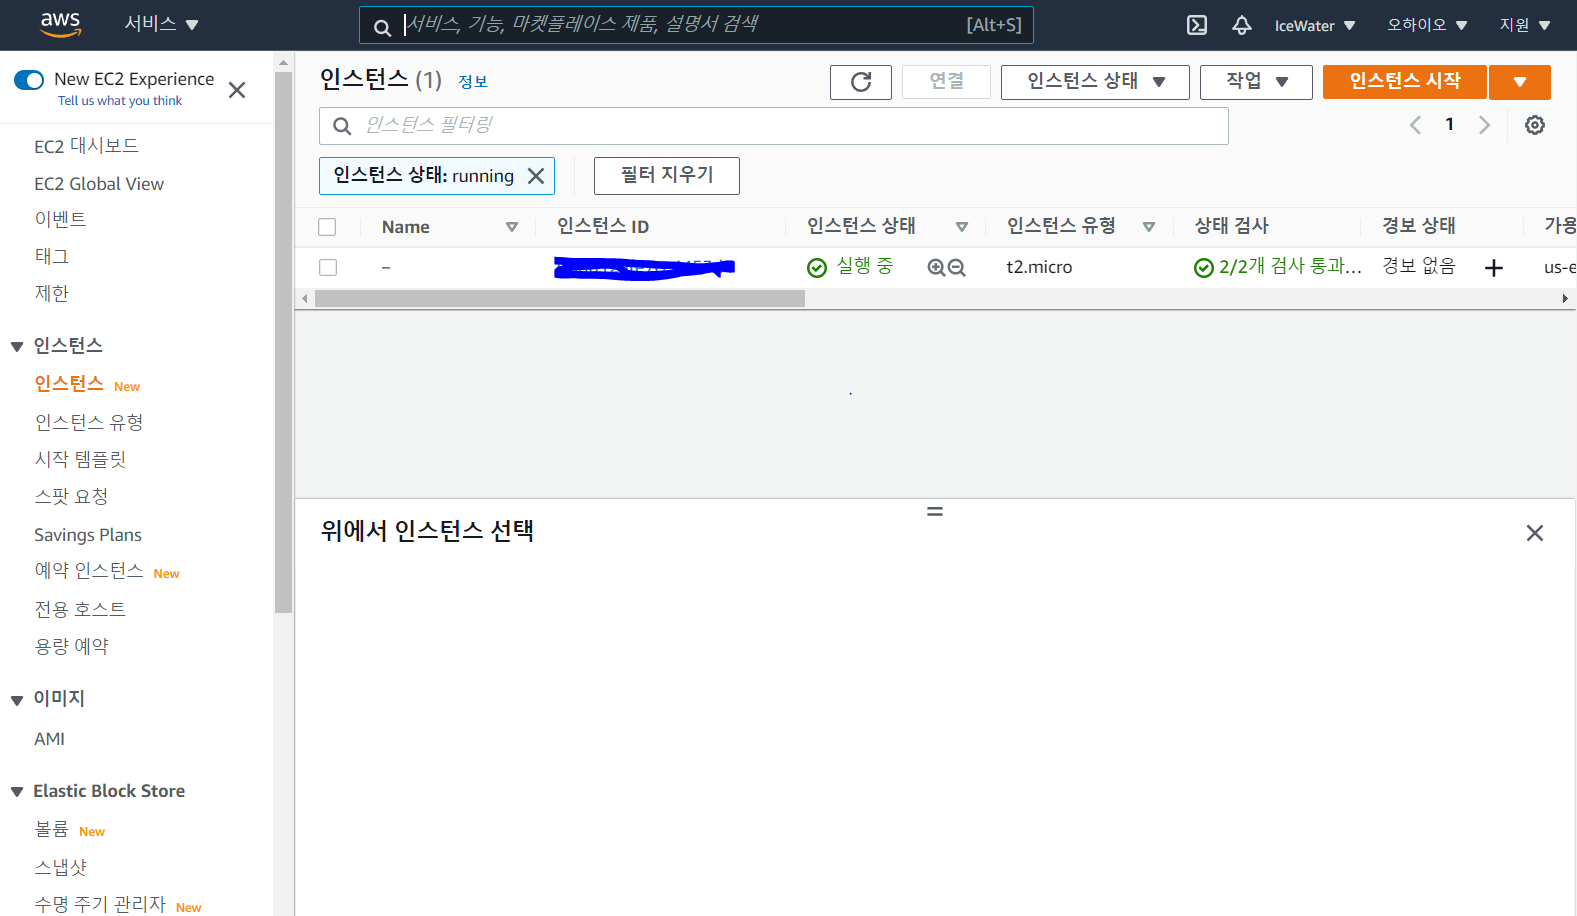
Task: Open the IceWater account dropdown
Action: (1315, 25)
